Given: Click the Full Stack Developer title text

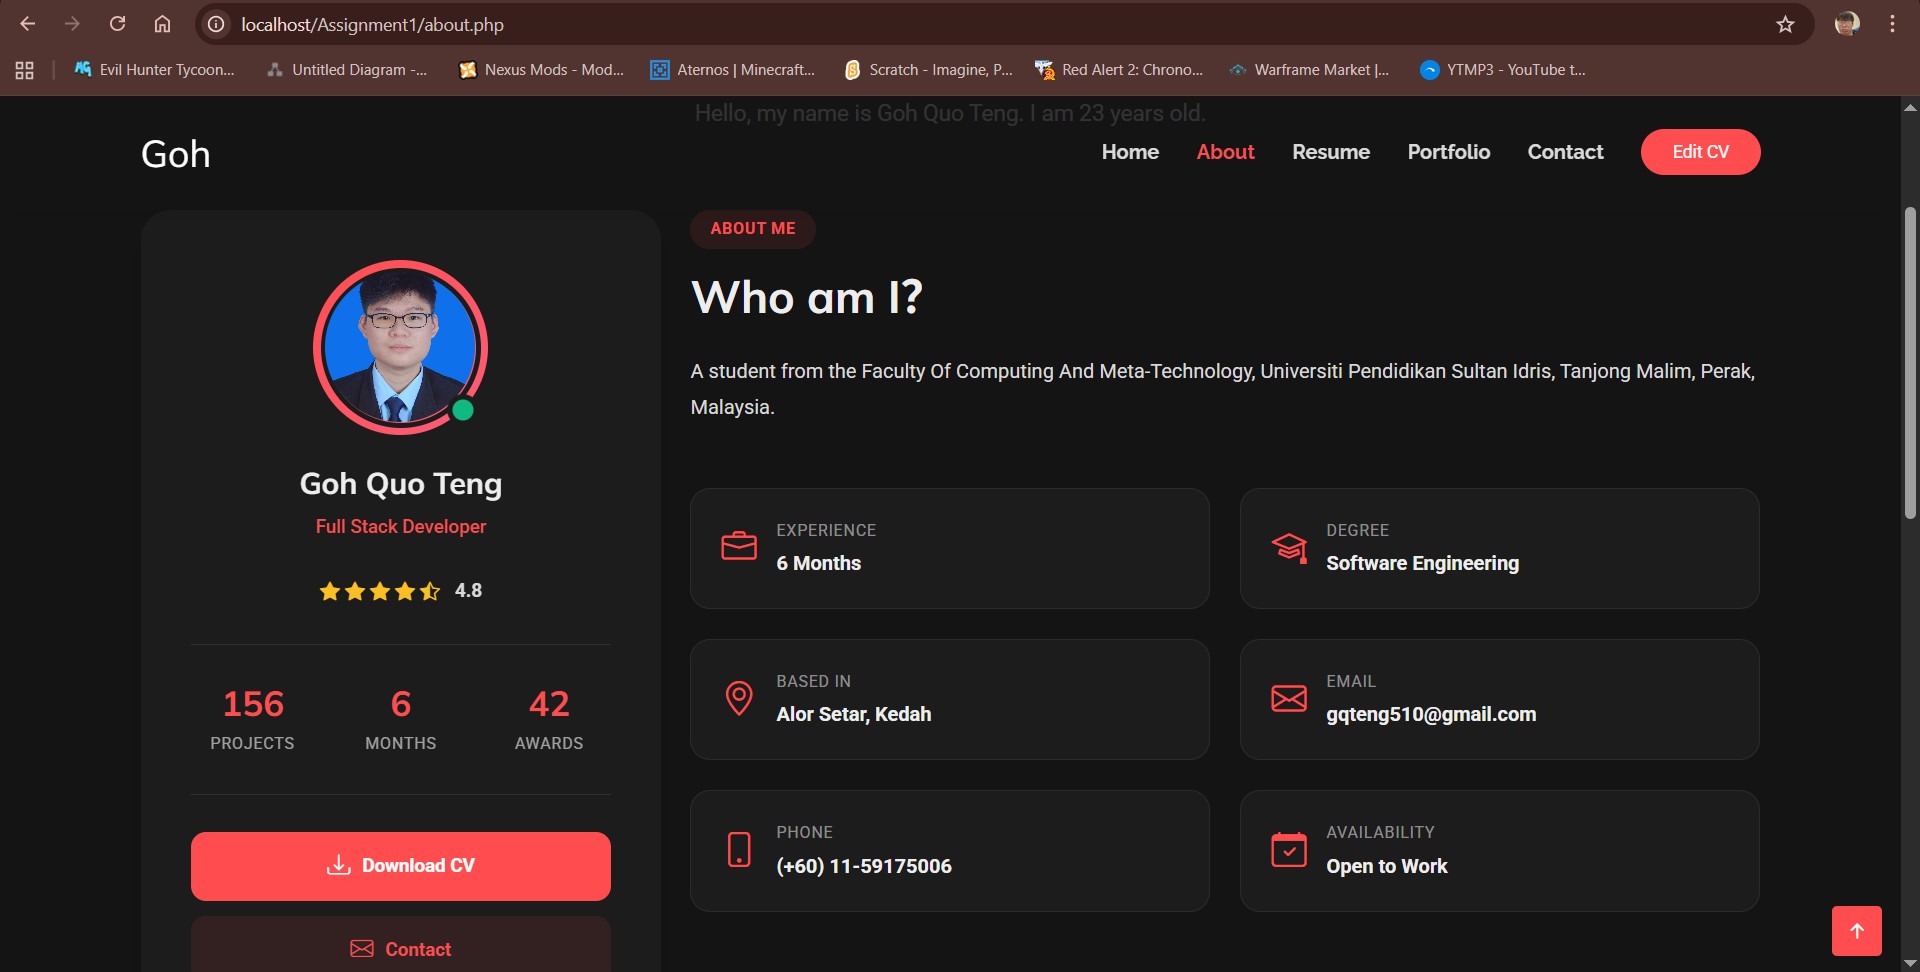Looking at the screenshot, I should (401, 527).
